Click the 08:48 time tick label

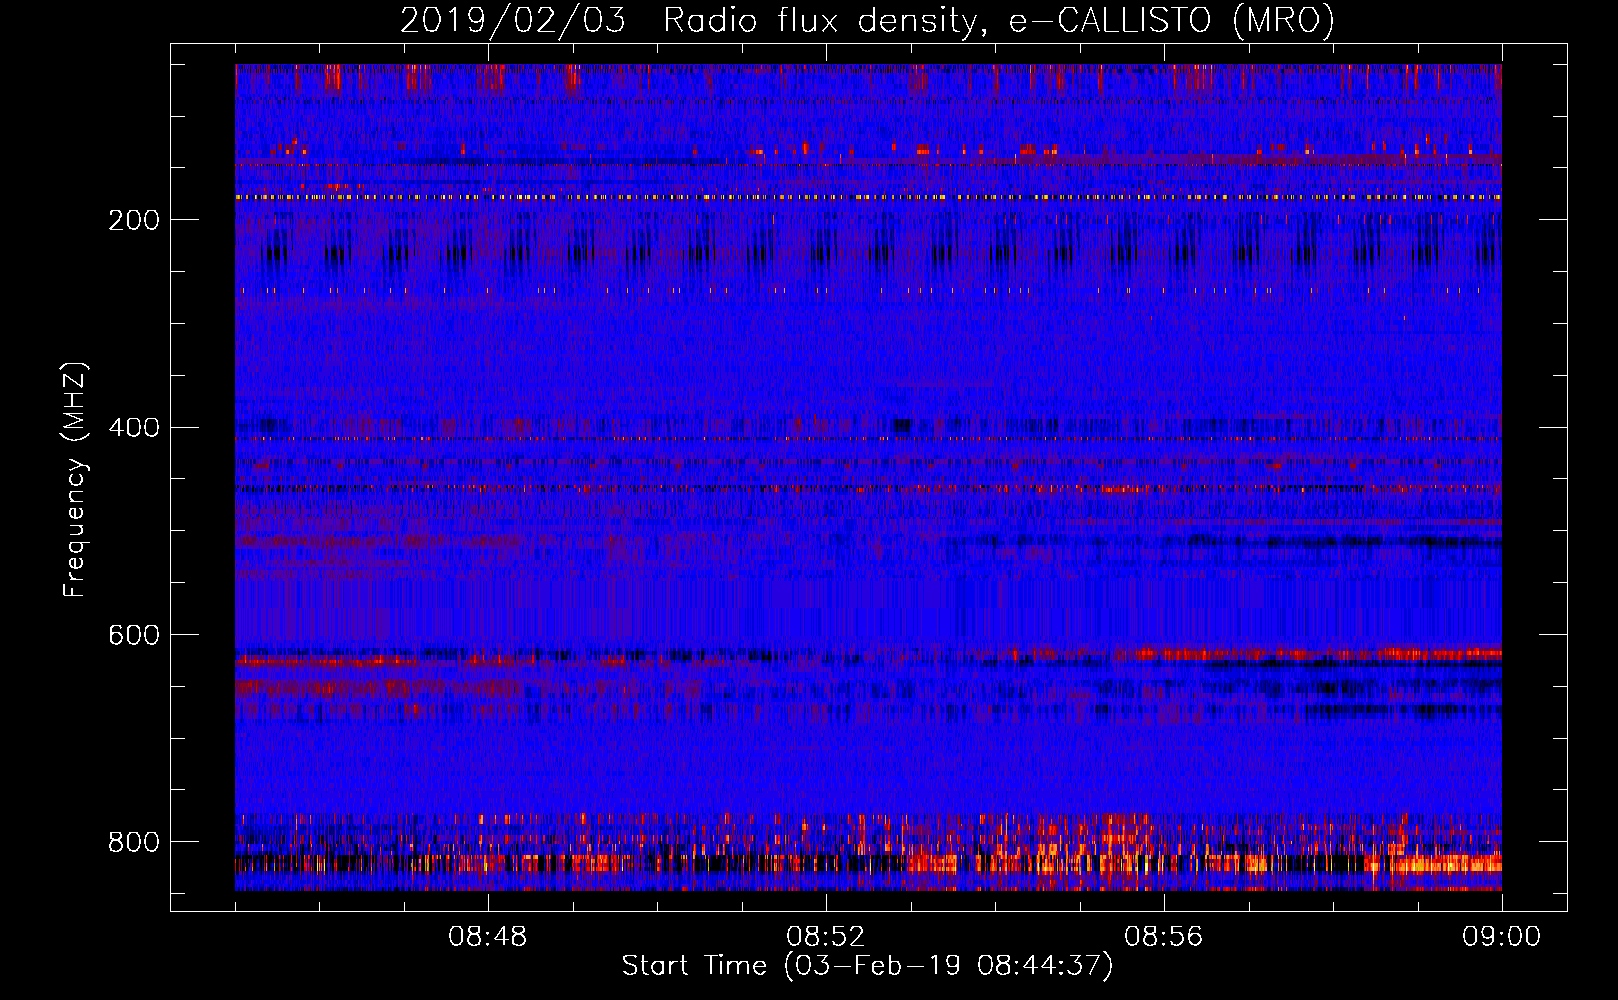tap(488, 937)
